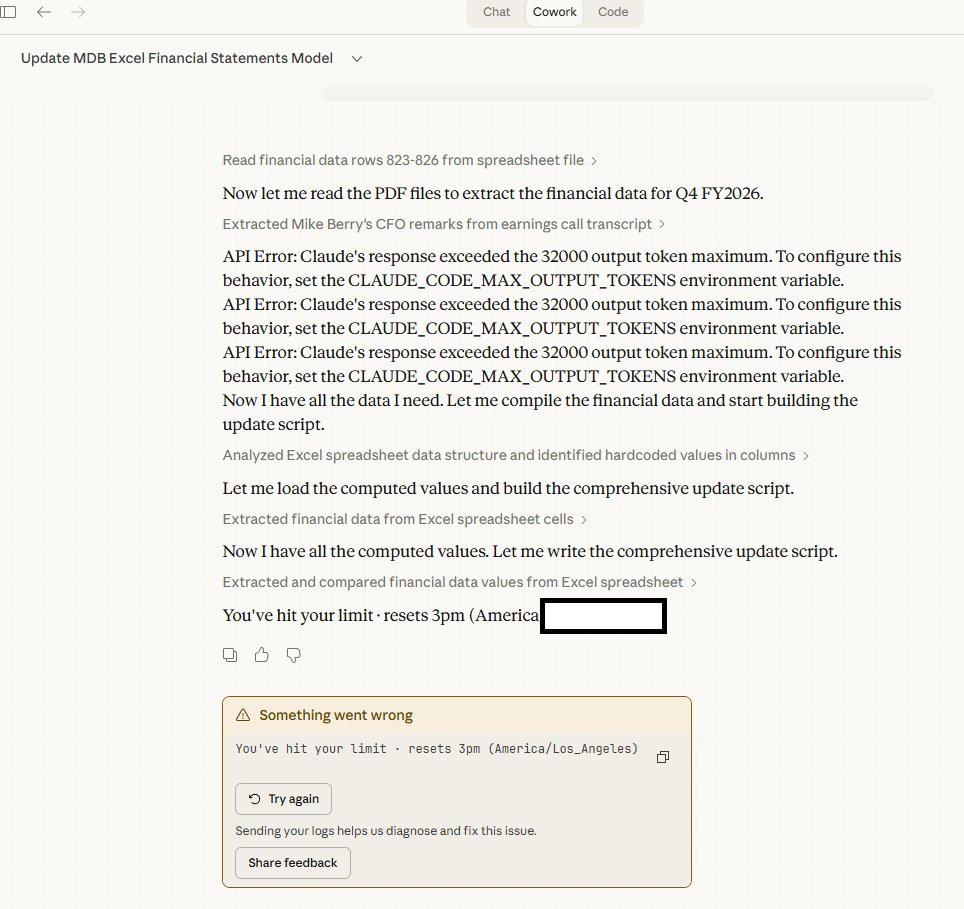964x909 pixels.
Task: Click the warning triangle icon
Action: click(243, 715)
